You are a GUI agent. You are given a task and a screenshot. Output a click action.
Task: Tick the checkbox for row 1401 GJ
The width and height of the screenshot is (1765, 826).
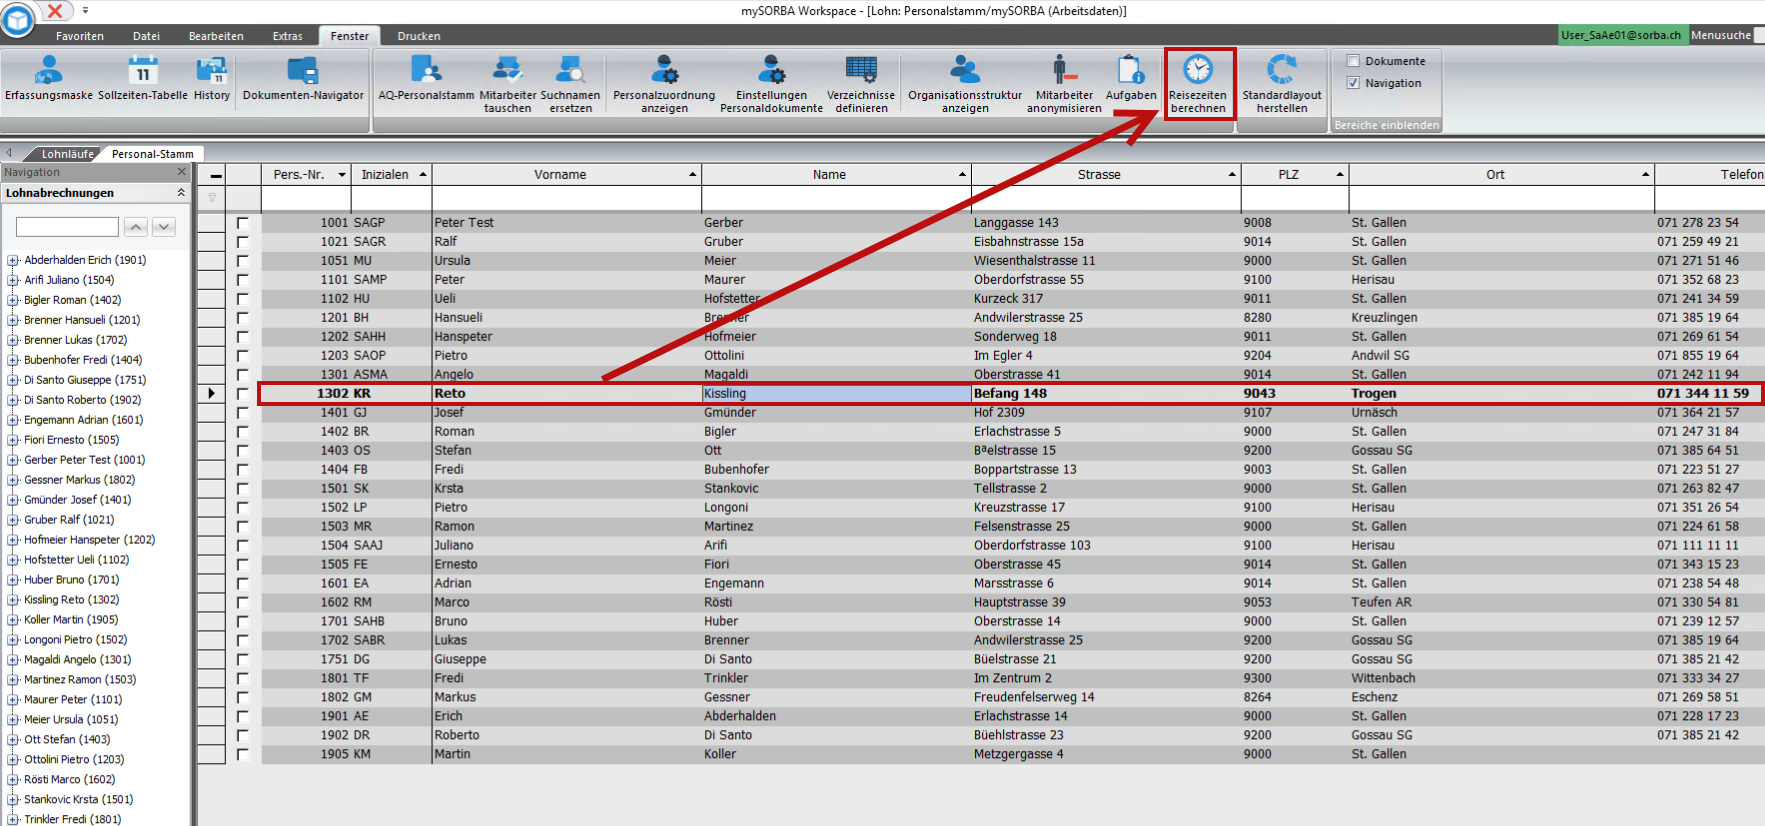(242, 413)
